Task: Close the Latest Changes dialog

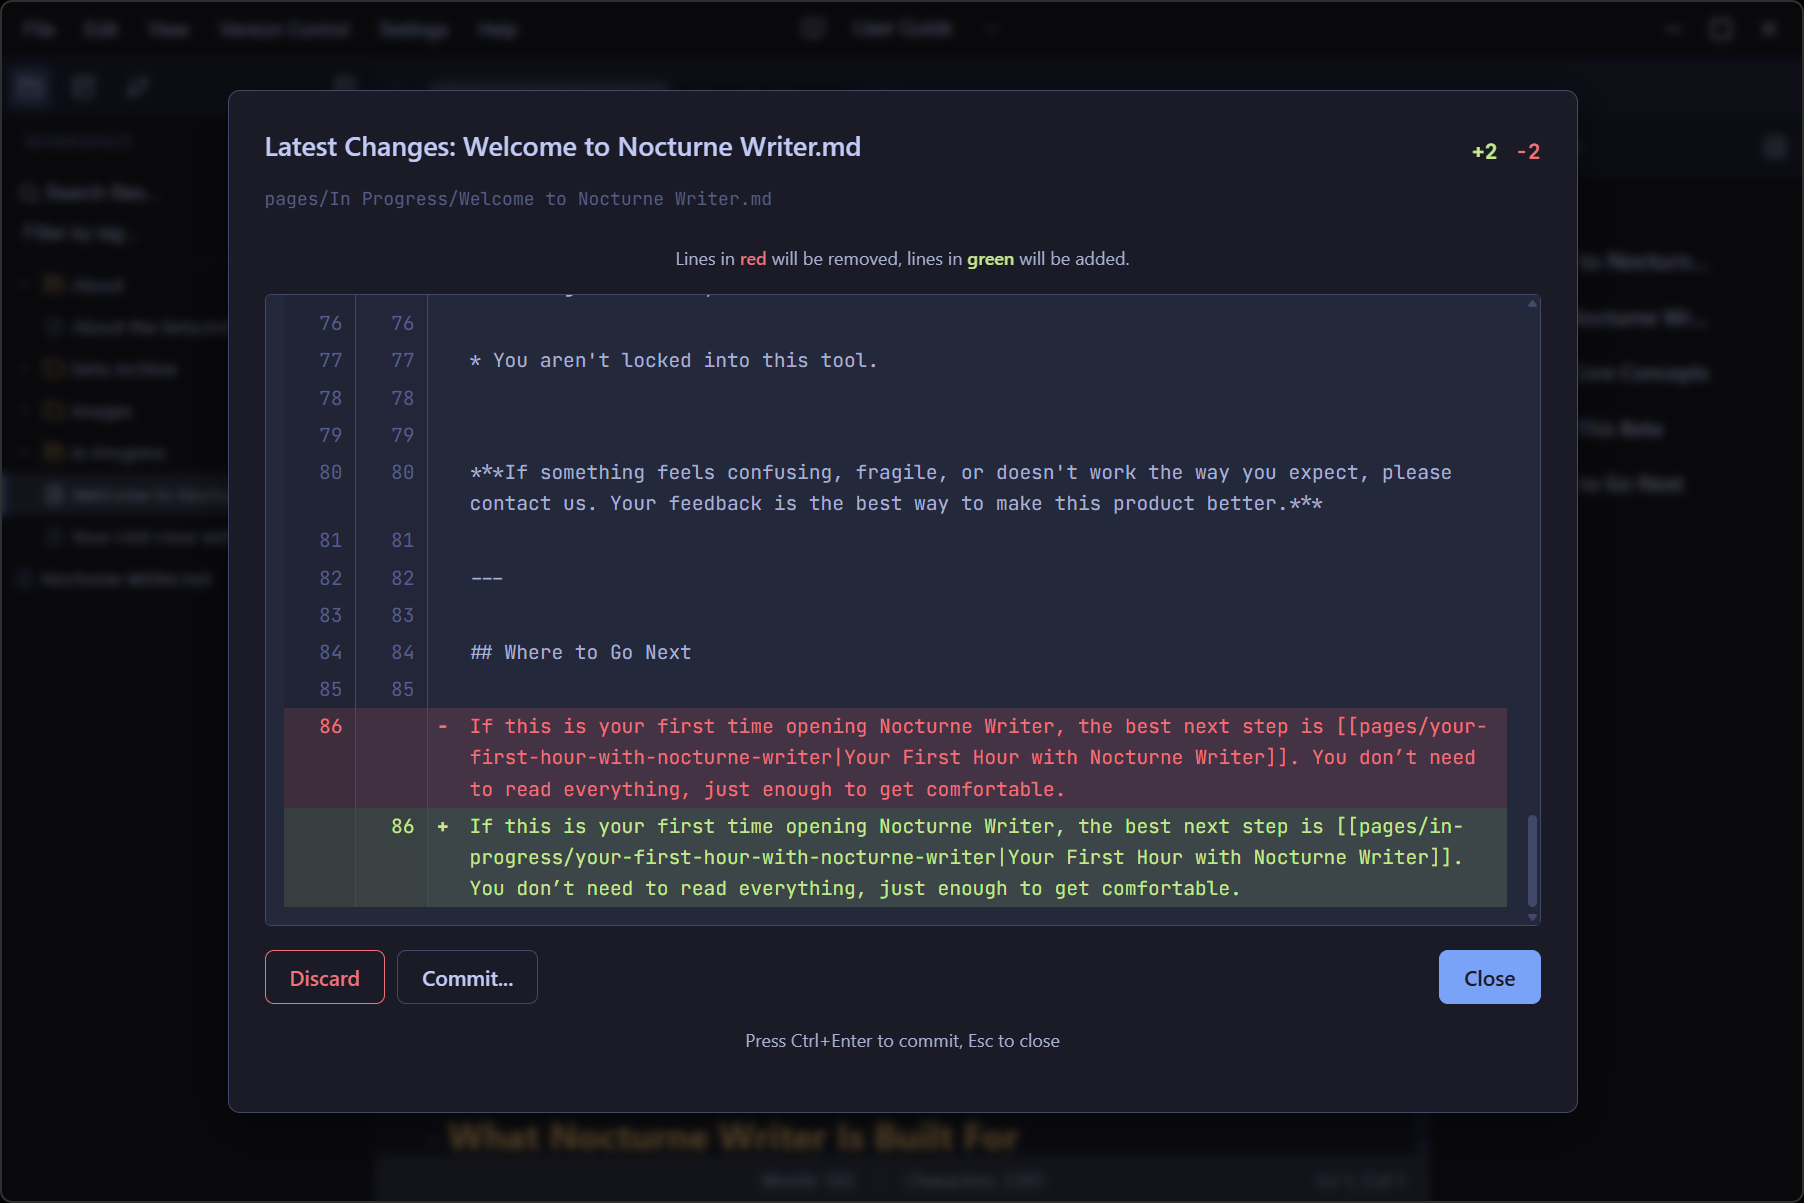Action: [1488, 977]
